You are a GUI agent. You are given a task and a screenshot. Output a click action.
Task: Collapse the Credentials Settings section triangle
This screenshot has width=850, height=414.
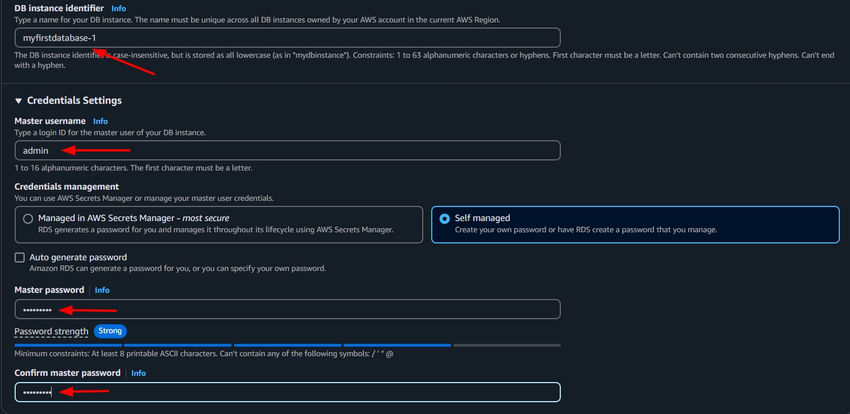19,101
